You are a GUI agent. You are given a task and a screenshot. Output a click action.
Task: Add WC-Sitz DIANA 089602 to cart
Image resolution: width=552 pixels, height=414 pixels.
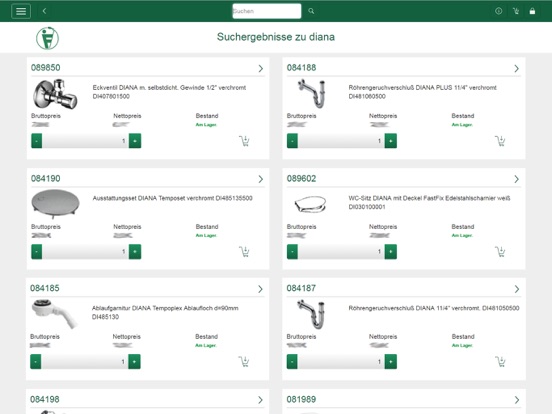point(500,251)
